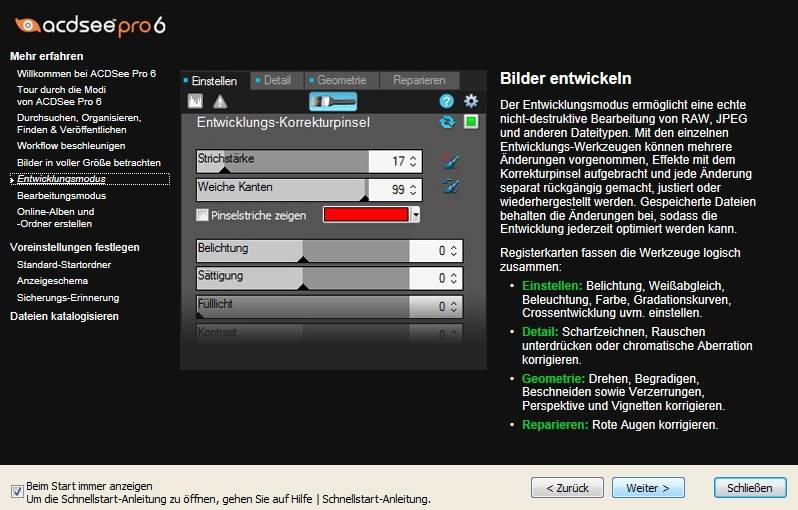Toggle the develop brush tool button
This screenshot has width=798, height=510.
pyautogui.click(x=333, y=102)
